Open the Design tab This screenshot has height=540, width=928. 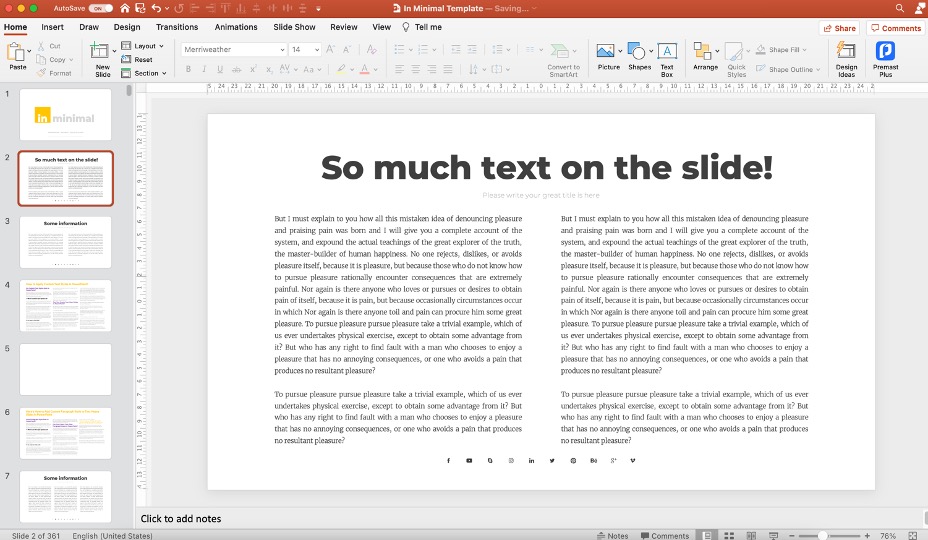tap(127, 27)
